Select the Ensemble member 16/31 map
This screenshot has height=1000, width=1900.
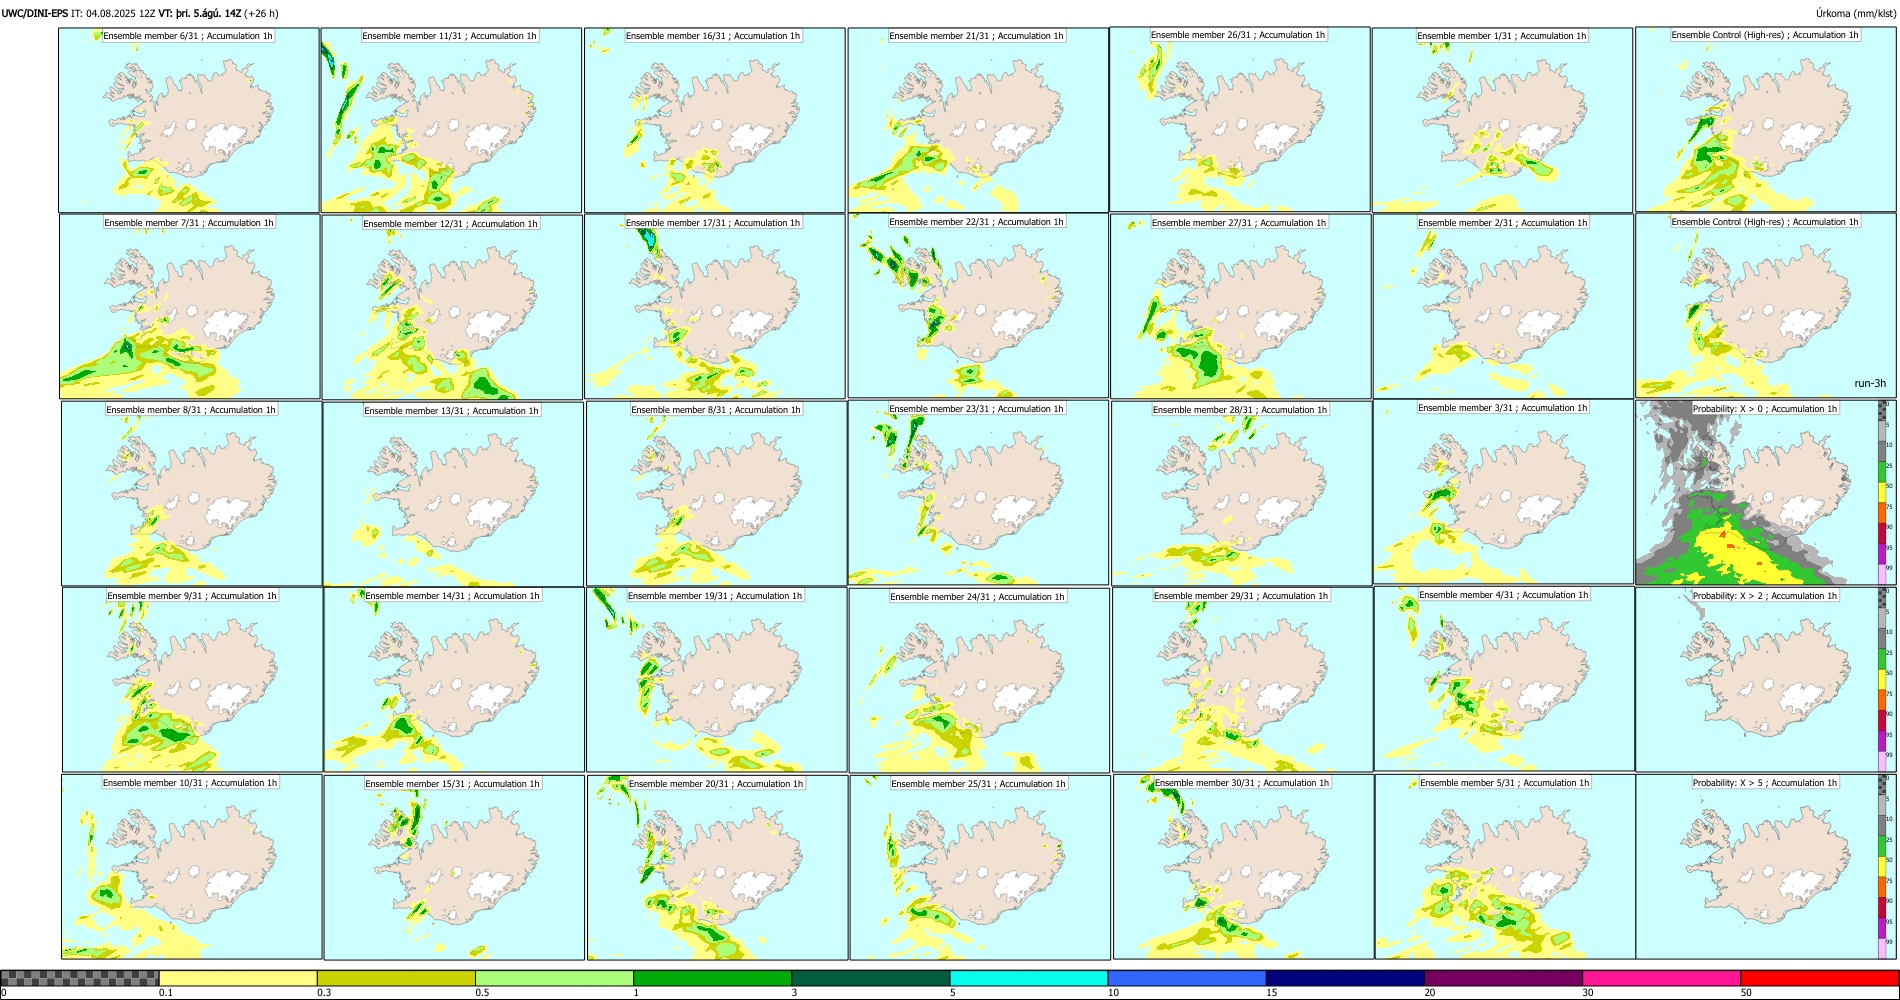(715, 120)
